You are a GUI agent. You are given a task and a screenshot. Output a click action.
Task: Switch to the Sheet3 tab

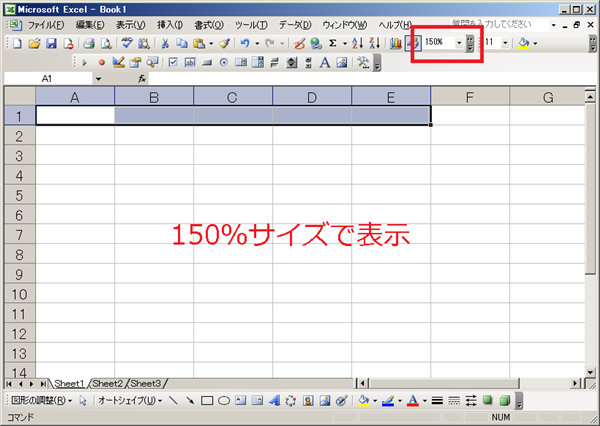coord(146,383)
